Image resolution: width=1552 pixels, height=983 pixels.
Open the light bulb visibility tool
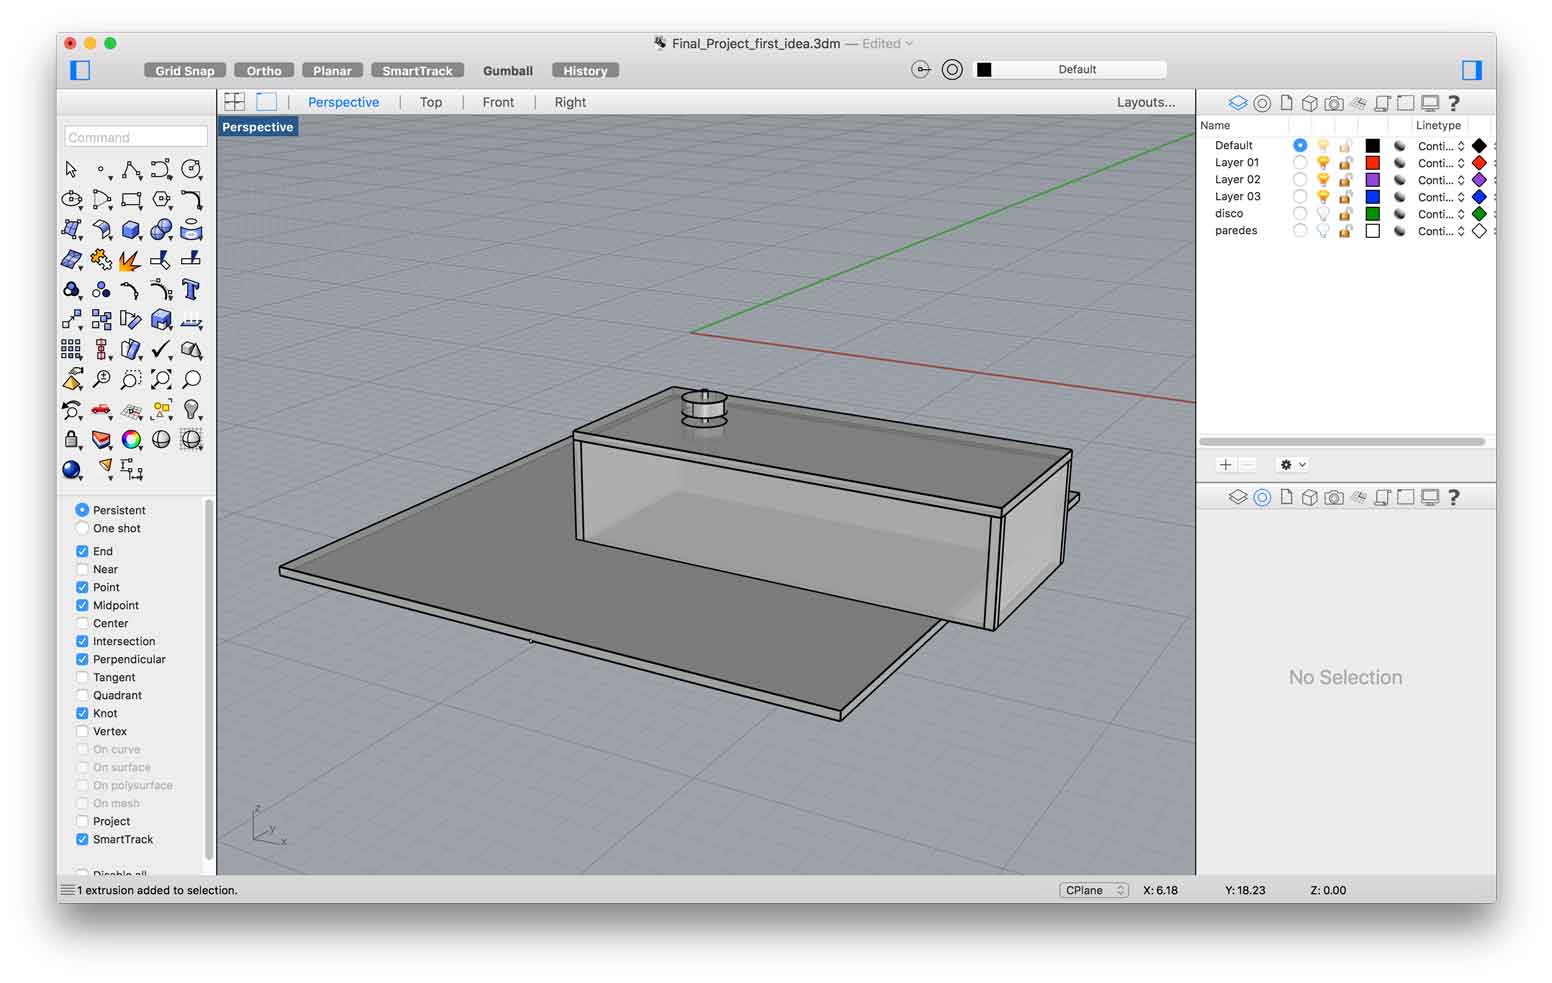(x=191, y=409)
